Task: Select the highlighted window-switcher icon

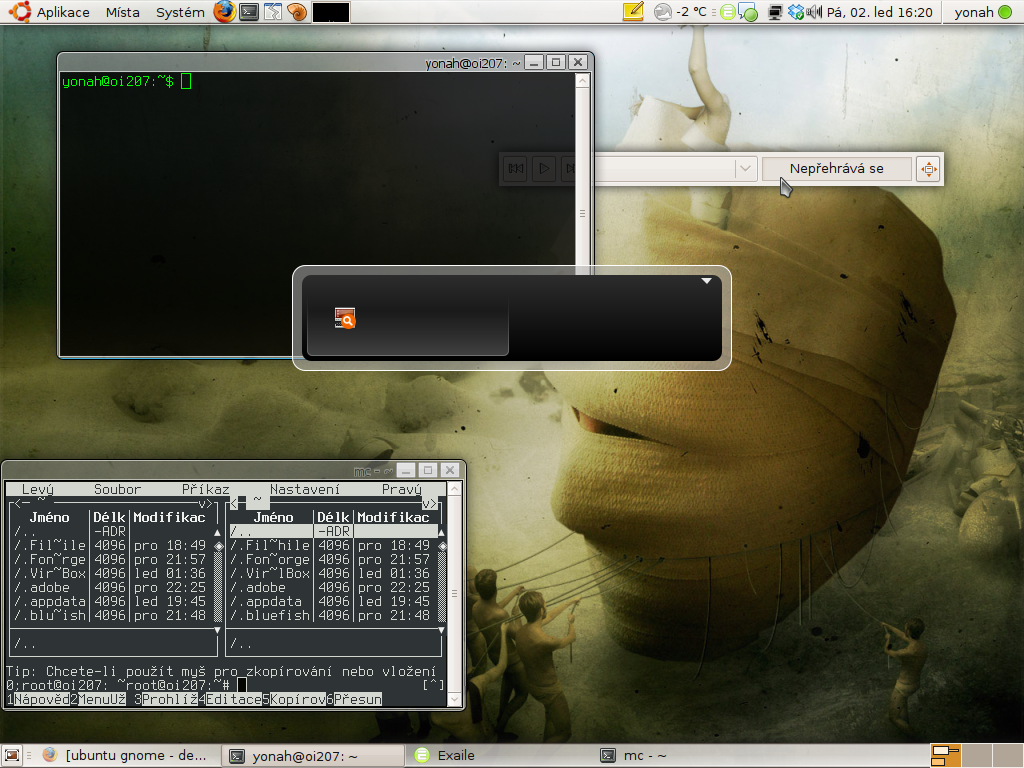Action: (345, 318)
